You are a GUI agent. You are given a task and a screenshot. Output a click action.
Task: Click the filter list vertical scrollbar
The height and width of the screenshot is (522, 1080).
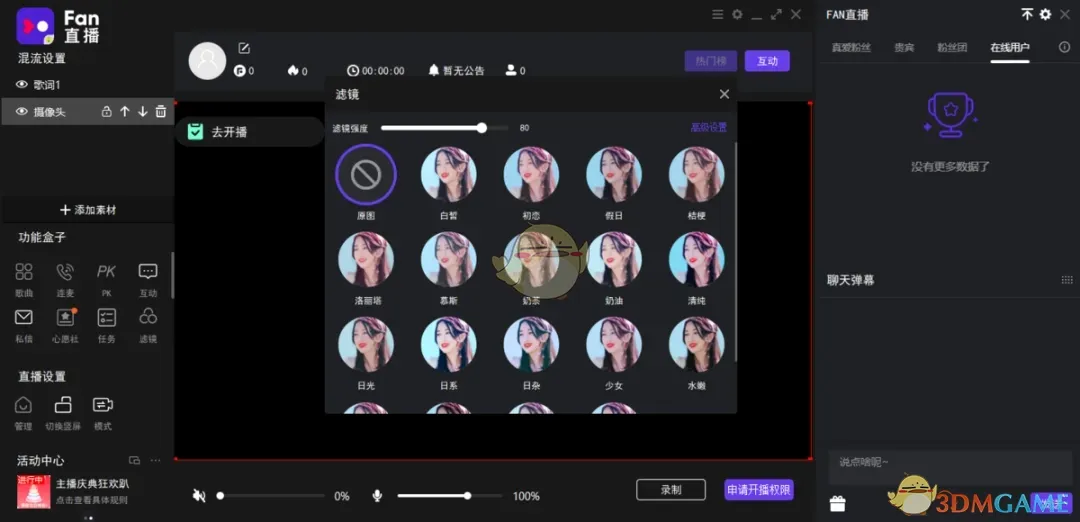(735, 251)
